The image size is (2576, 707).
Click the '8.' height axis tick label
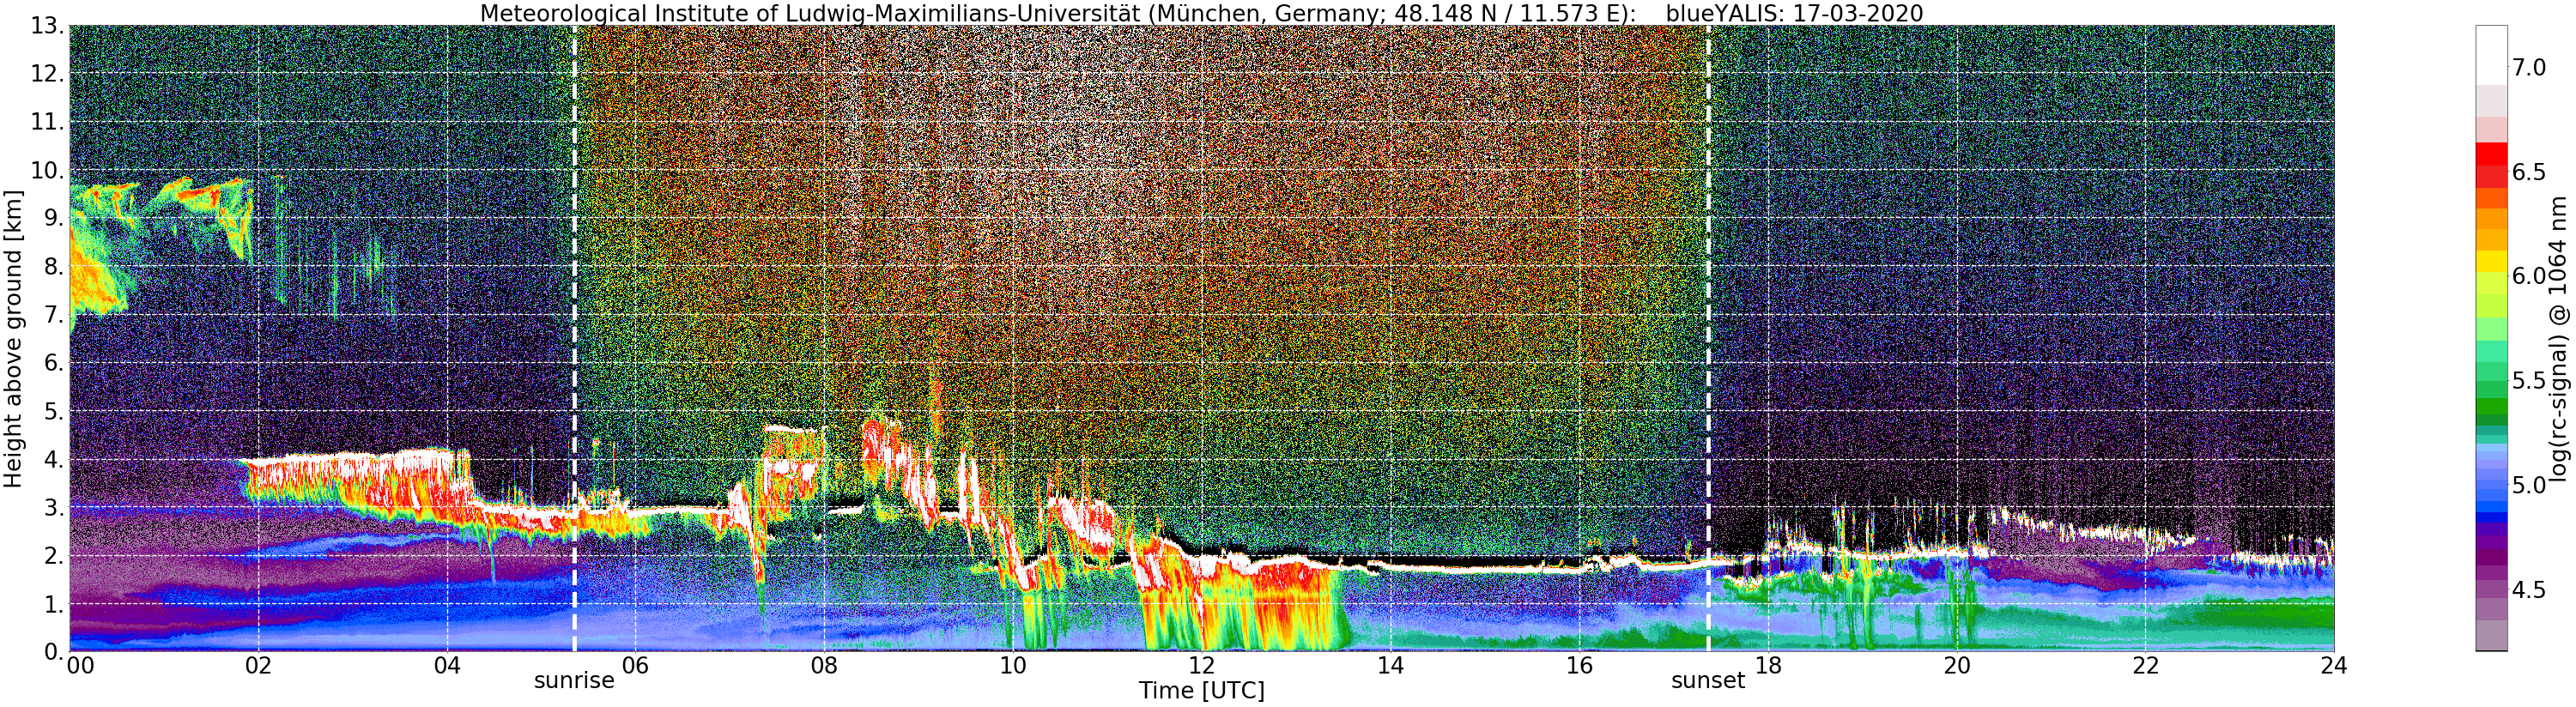(x=54, y=267)
